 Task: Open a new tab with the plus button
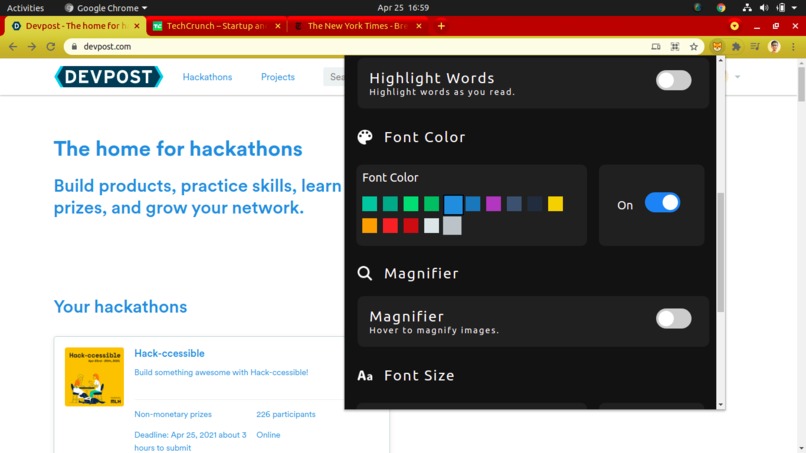[x=441, y=26]
